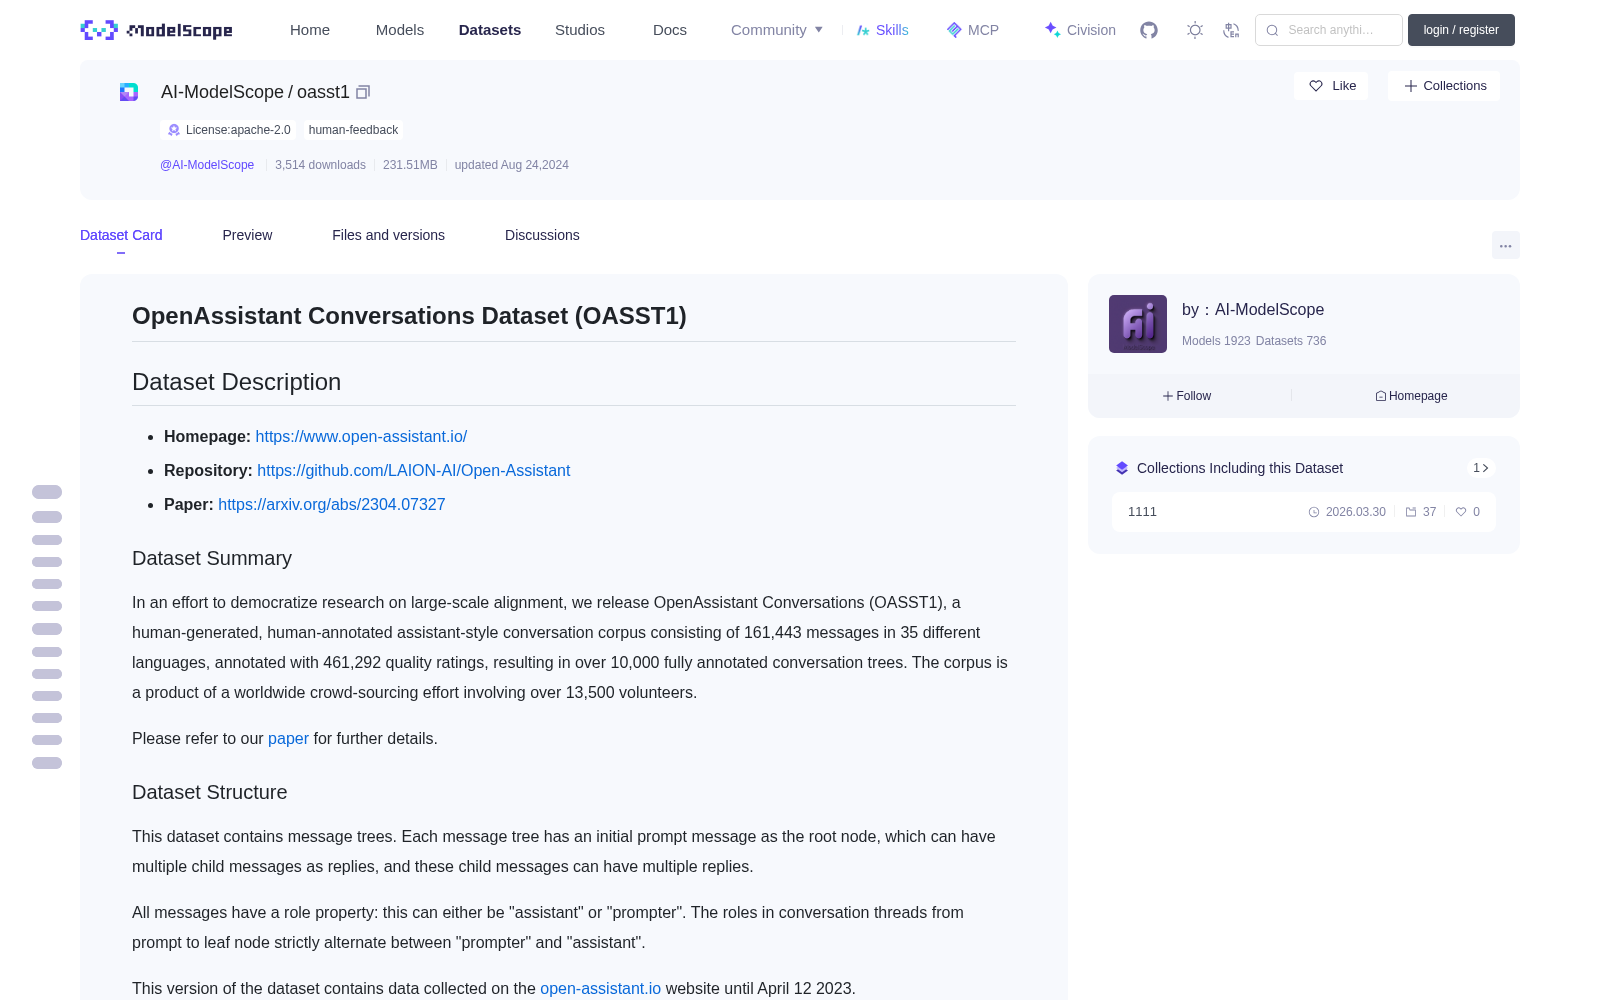Switch to the Discussions tab
Viewport: 1600px width, 1000px height.
tap(542, 235)
